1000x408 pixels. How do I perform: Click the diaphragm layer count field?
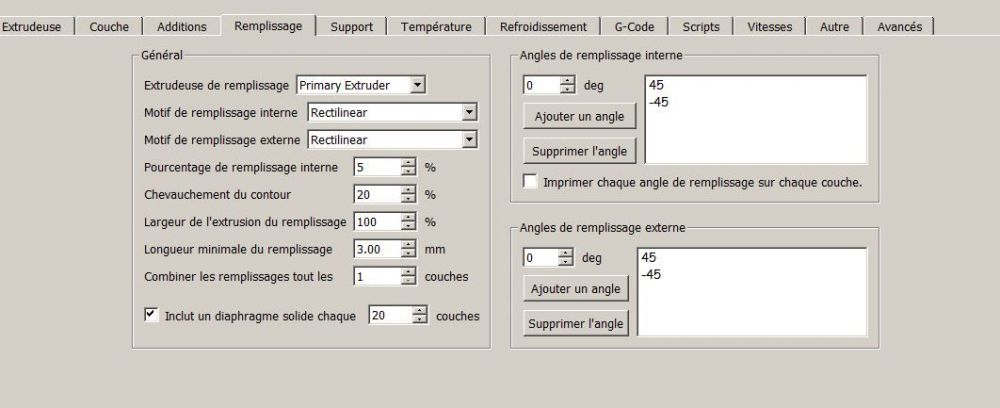coord(389,315)
